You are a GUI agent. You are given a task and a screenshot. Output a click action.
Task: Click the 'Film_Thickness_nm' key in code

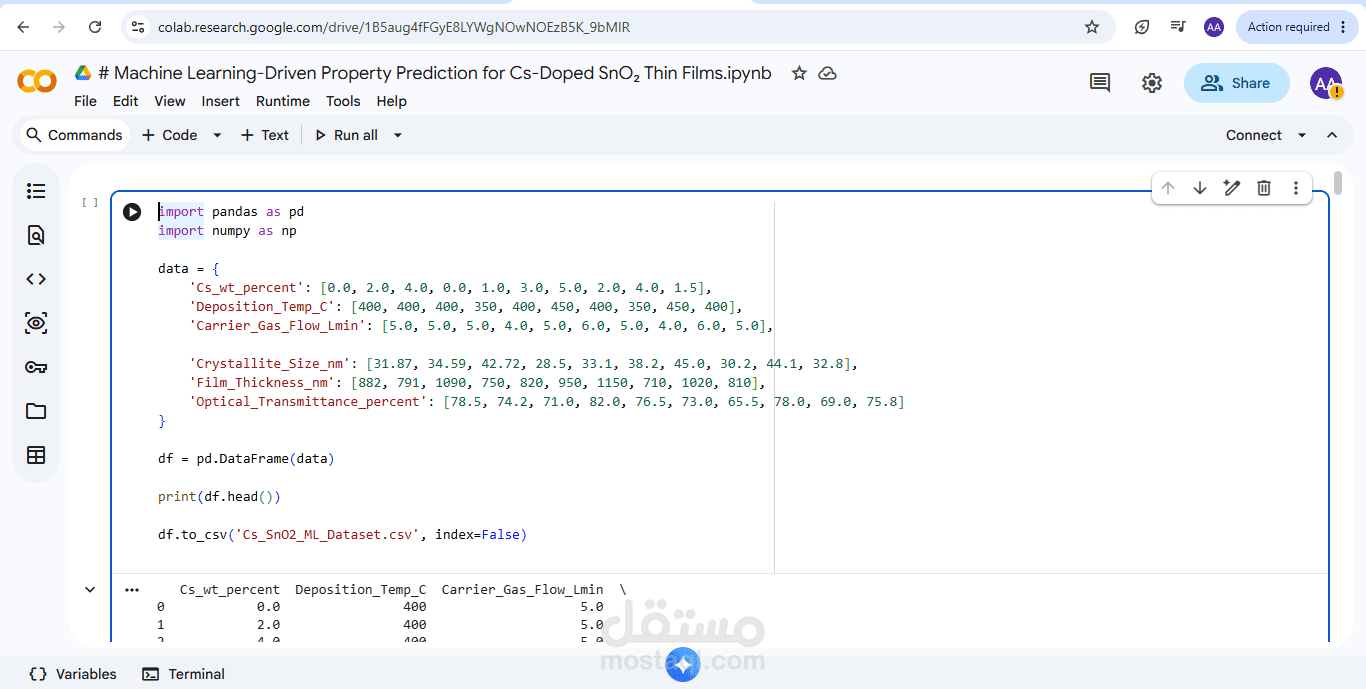tap(262, 383)
